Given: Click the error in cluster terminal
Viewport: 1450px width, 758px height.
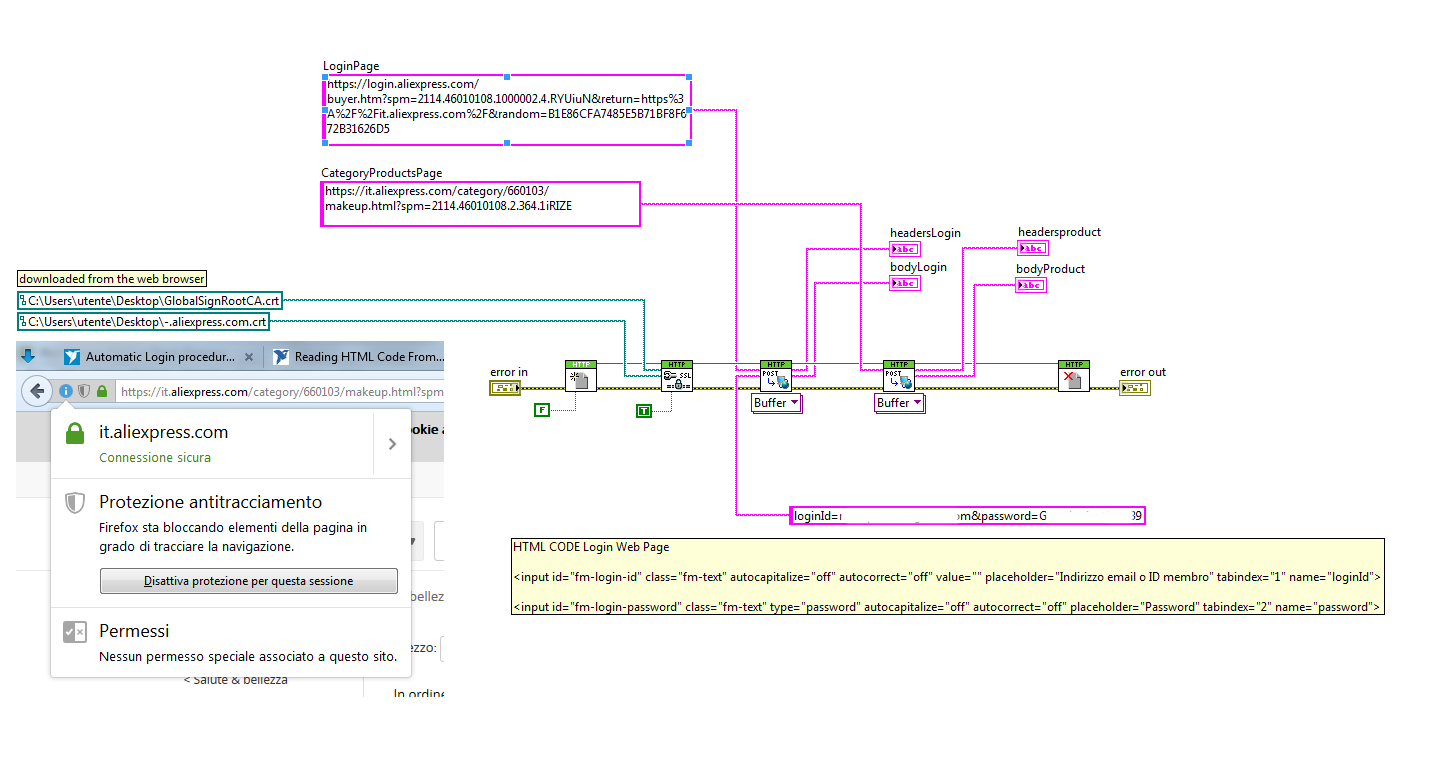Looking at the screenshot, I should 505,387.
